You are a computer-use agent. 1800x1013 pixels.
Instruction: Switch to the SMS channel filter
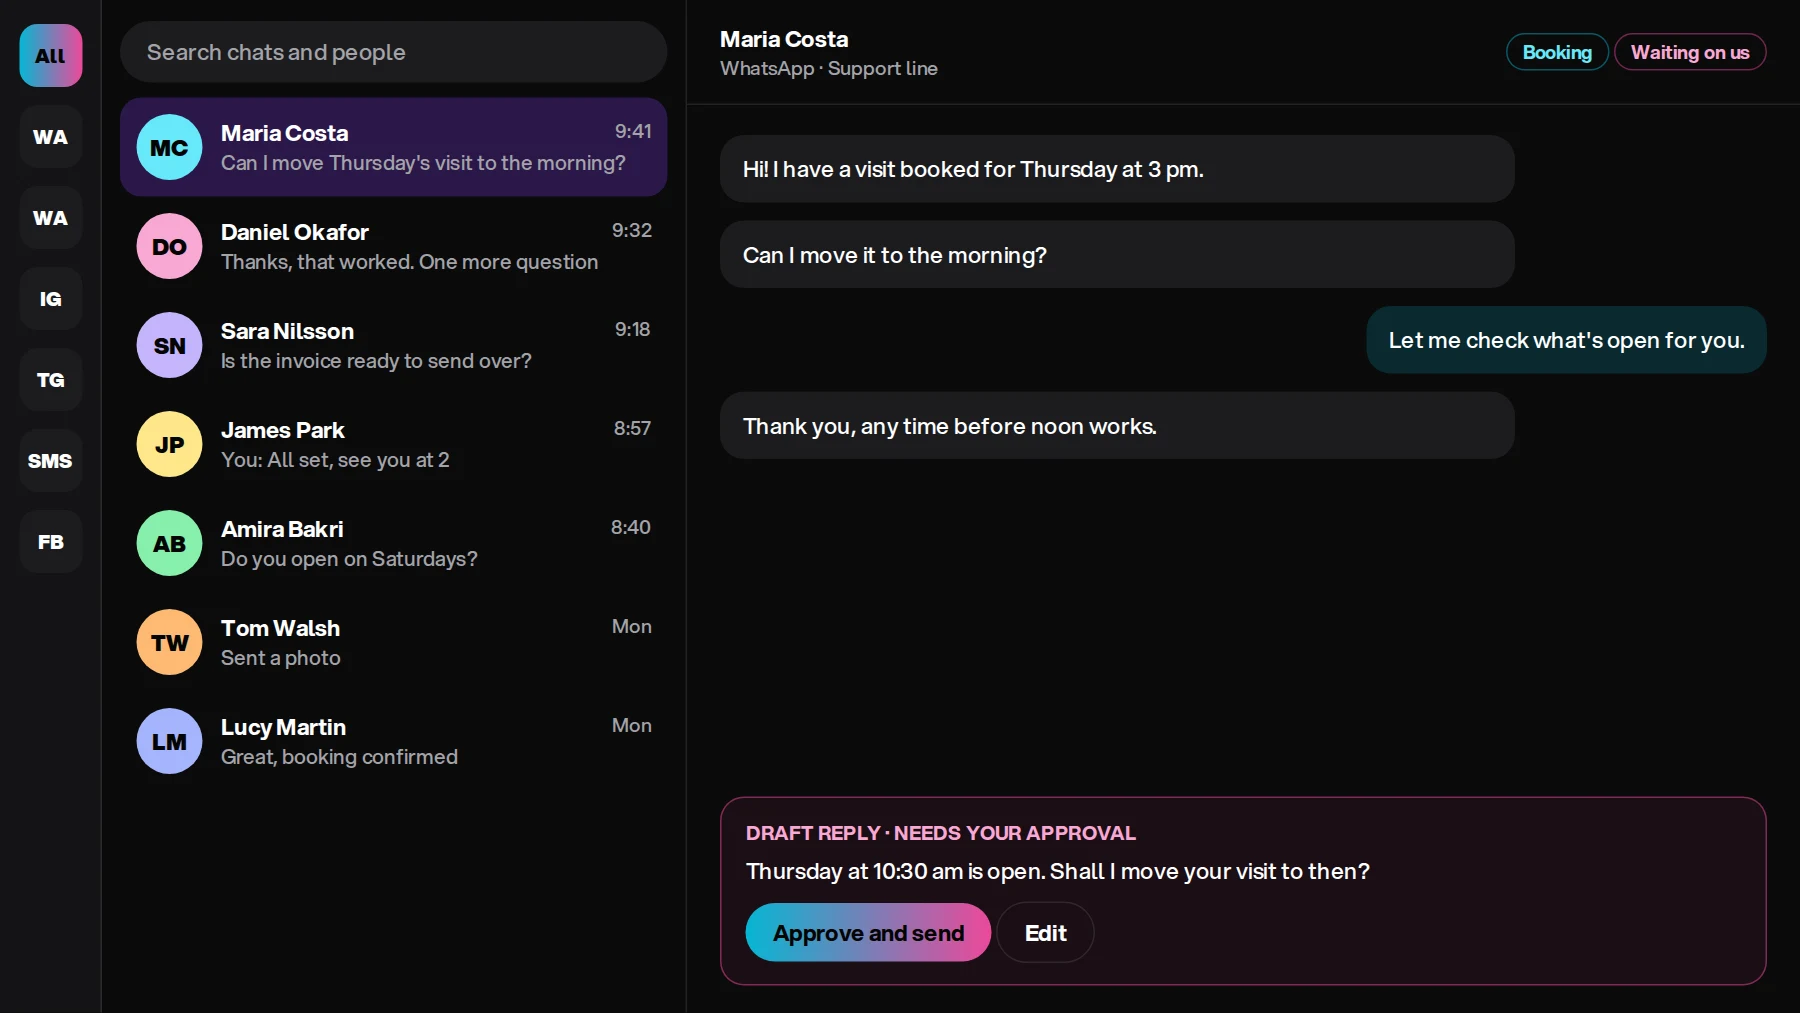pyautogui.click(x=50, y=461)
